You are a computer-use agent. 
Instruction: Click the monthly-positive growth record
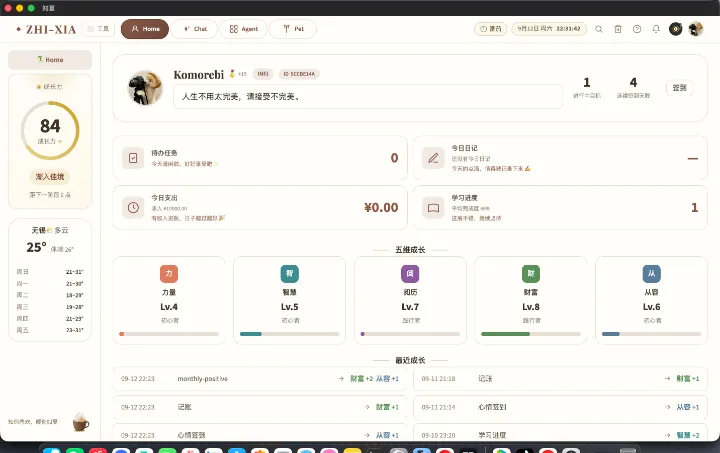pos(260,379)
